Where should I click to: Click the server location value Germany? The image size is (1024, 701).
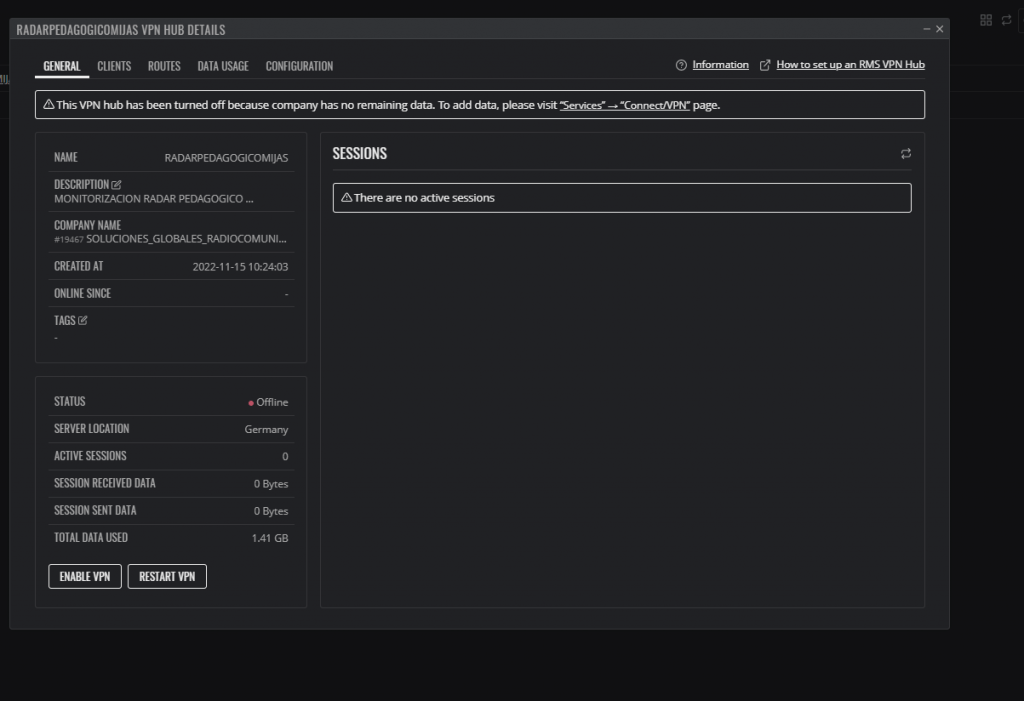point(266,429)
